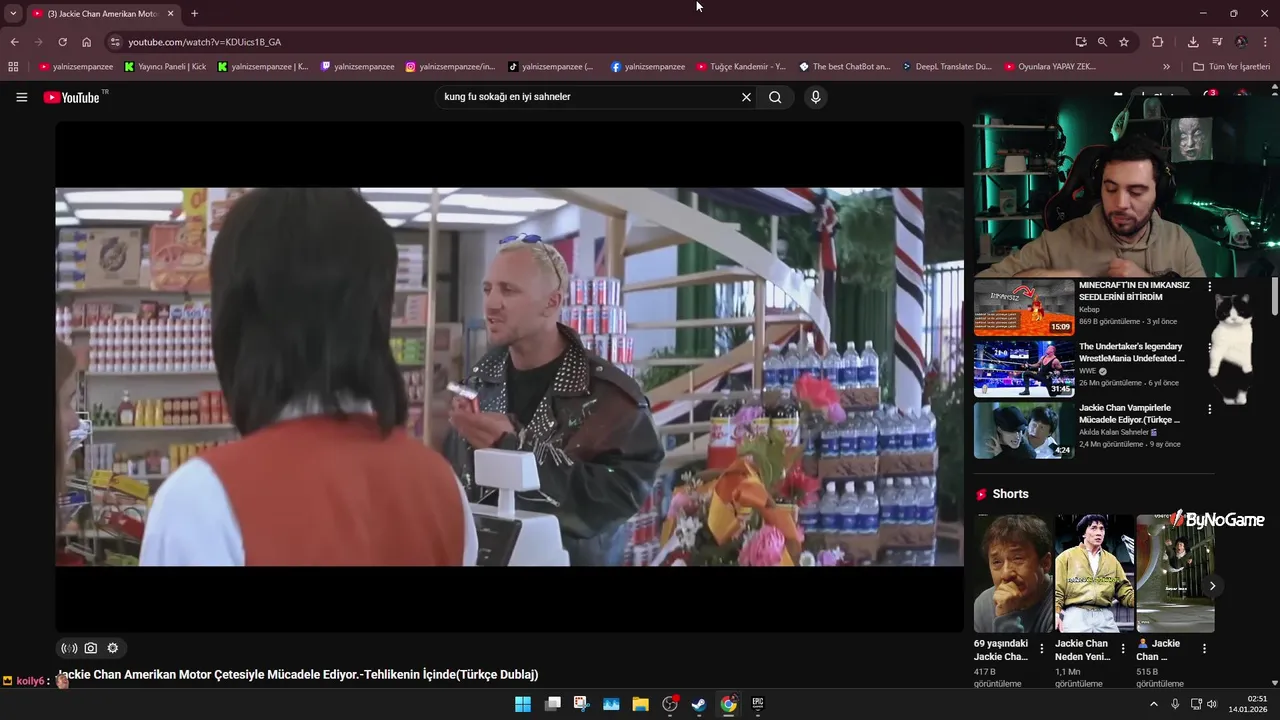The image size is (1280, 720).
Task: Click the Shorts section heading
Action: coord(1010,494)
